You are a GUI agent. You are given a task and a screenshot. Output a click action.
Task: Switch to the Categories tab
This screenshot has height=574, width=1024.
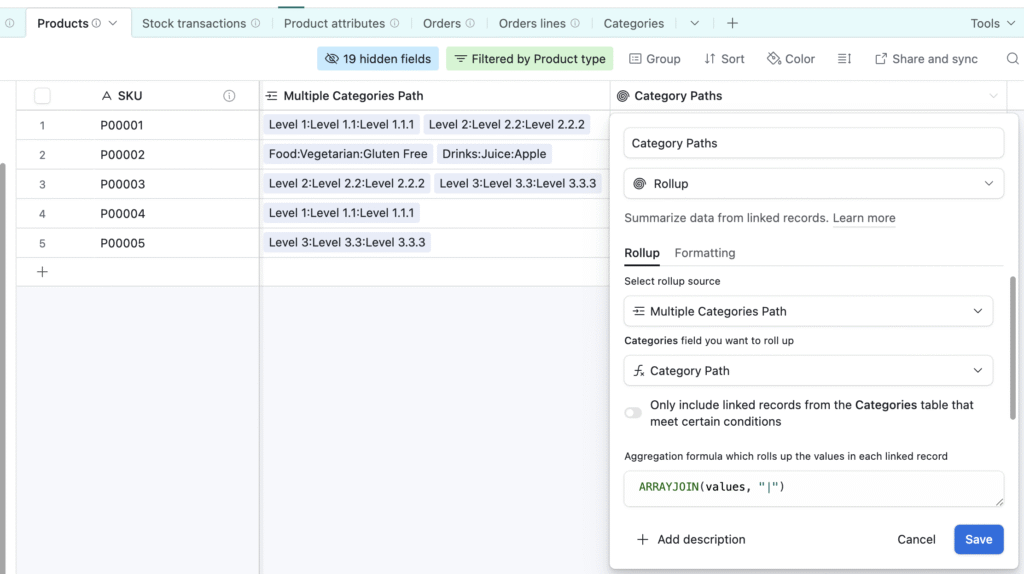click(633, 24)
